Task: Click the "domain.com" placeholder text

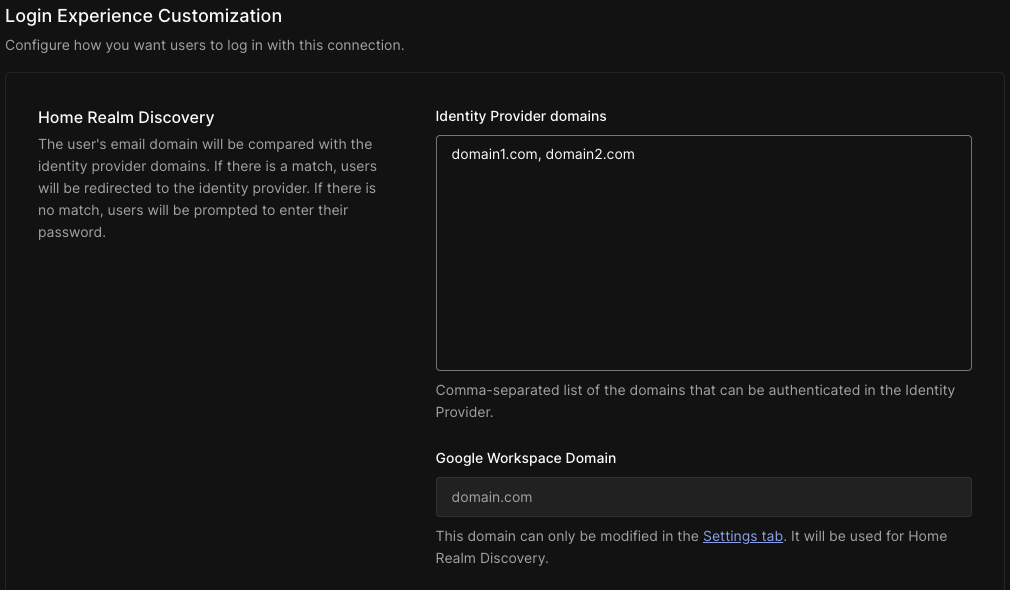Action: point(491,497)
